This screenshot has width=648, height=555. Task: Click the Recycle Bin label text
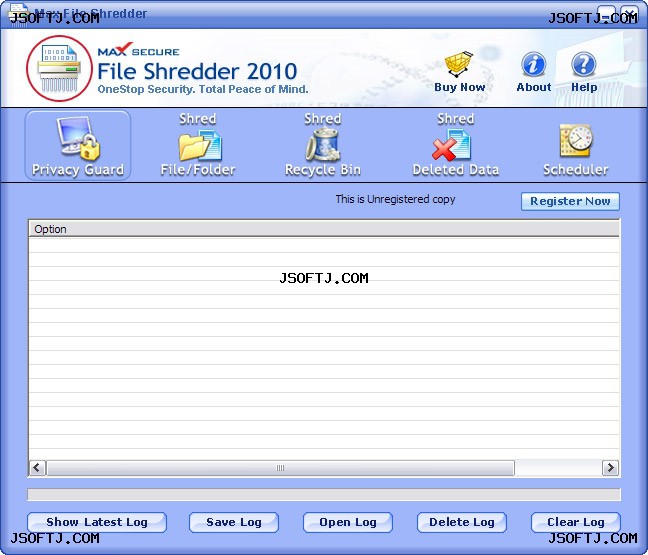(323, 170)
